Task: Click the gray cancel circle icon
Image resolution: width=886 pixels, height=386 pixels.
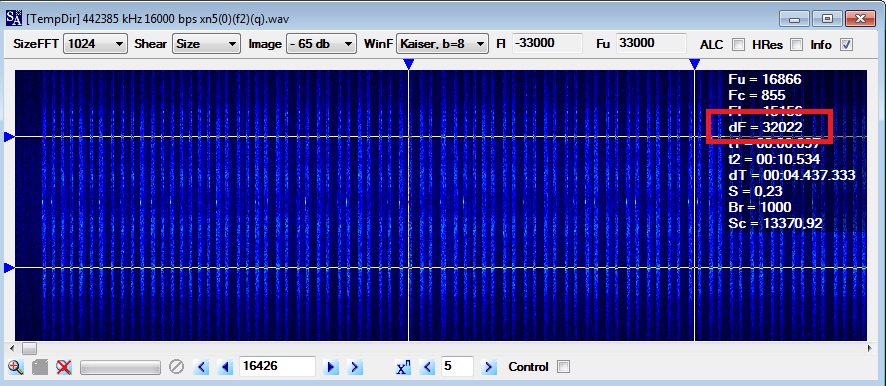Action: pyautogui.click(x=176, y=367)
